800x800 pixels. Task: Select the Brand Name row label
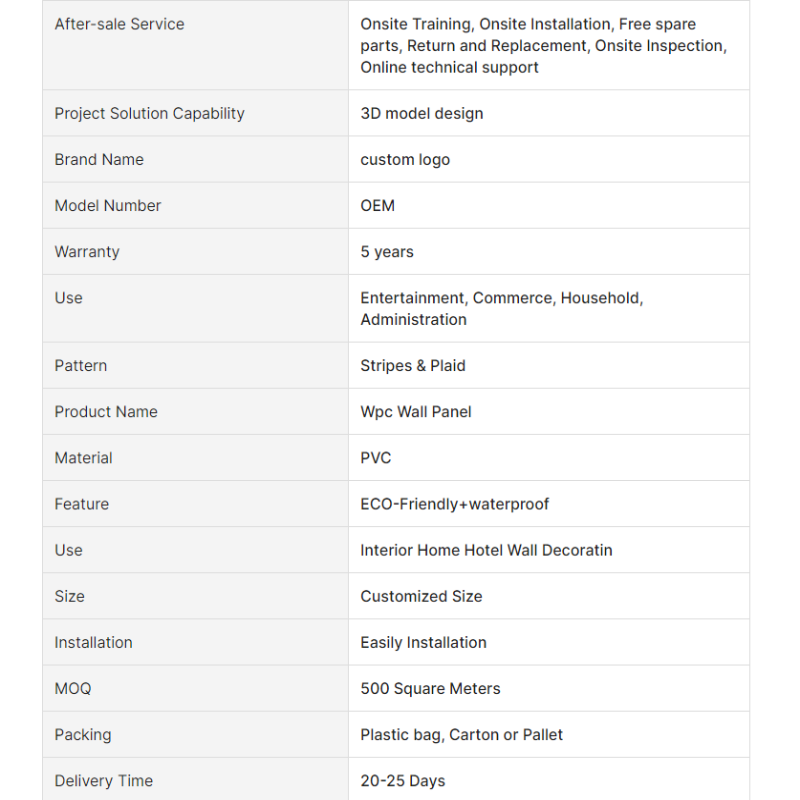click(99, 159)
